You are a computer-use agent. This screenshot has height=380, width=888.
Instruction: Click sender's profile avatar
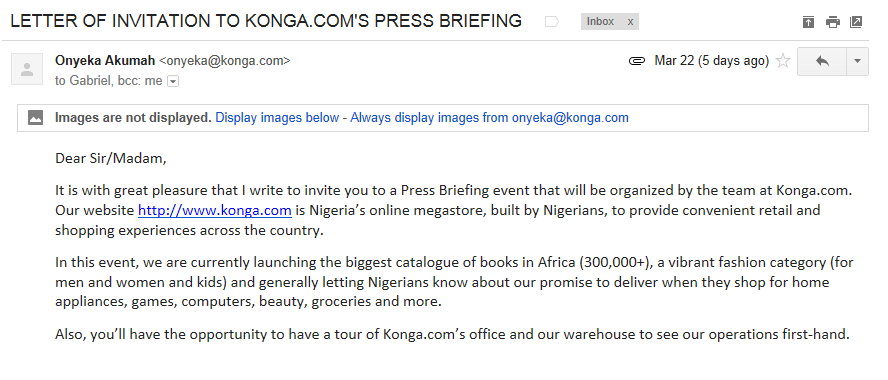(27, 69)
